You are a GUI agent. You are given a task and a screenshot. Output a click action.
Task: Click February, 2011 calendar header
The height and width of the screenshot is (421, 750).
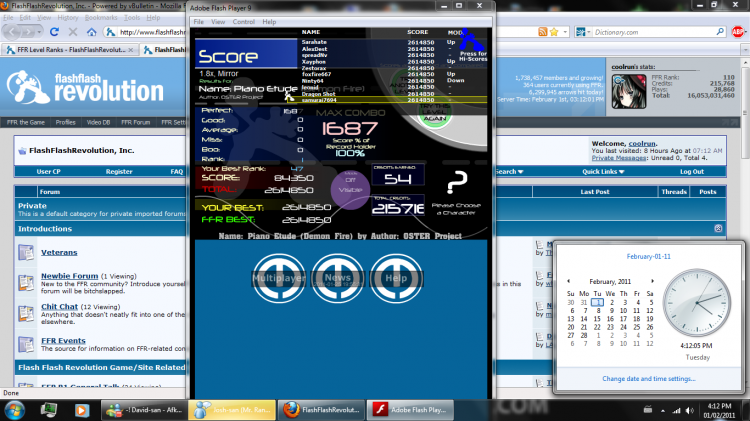click(x=610, y=282)
